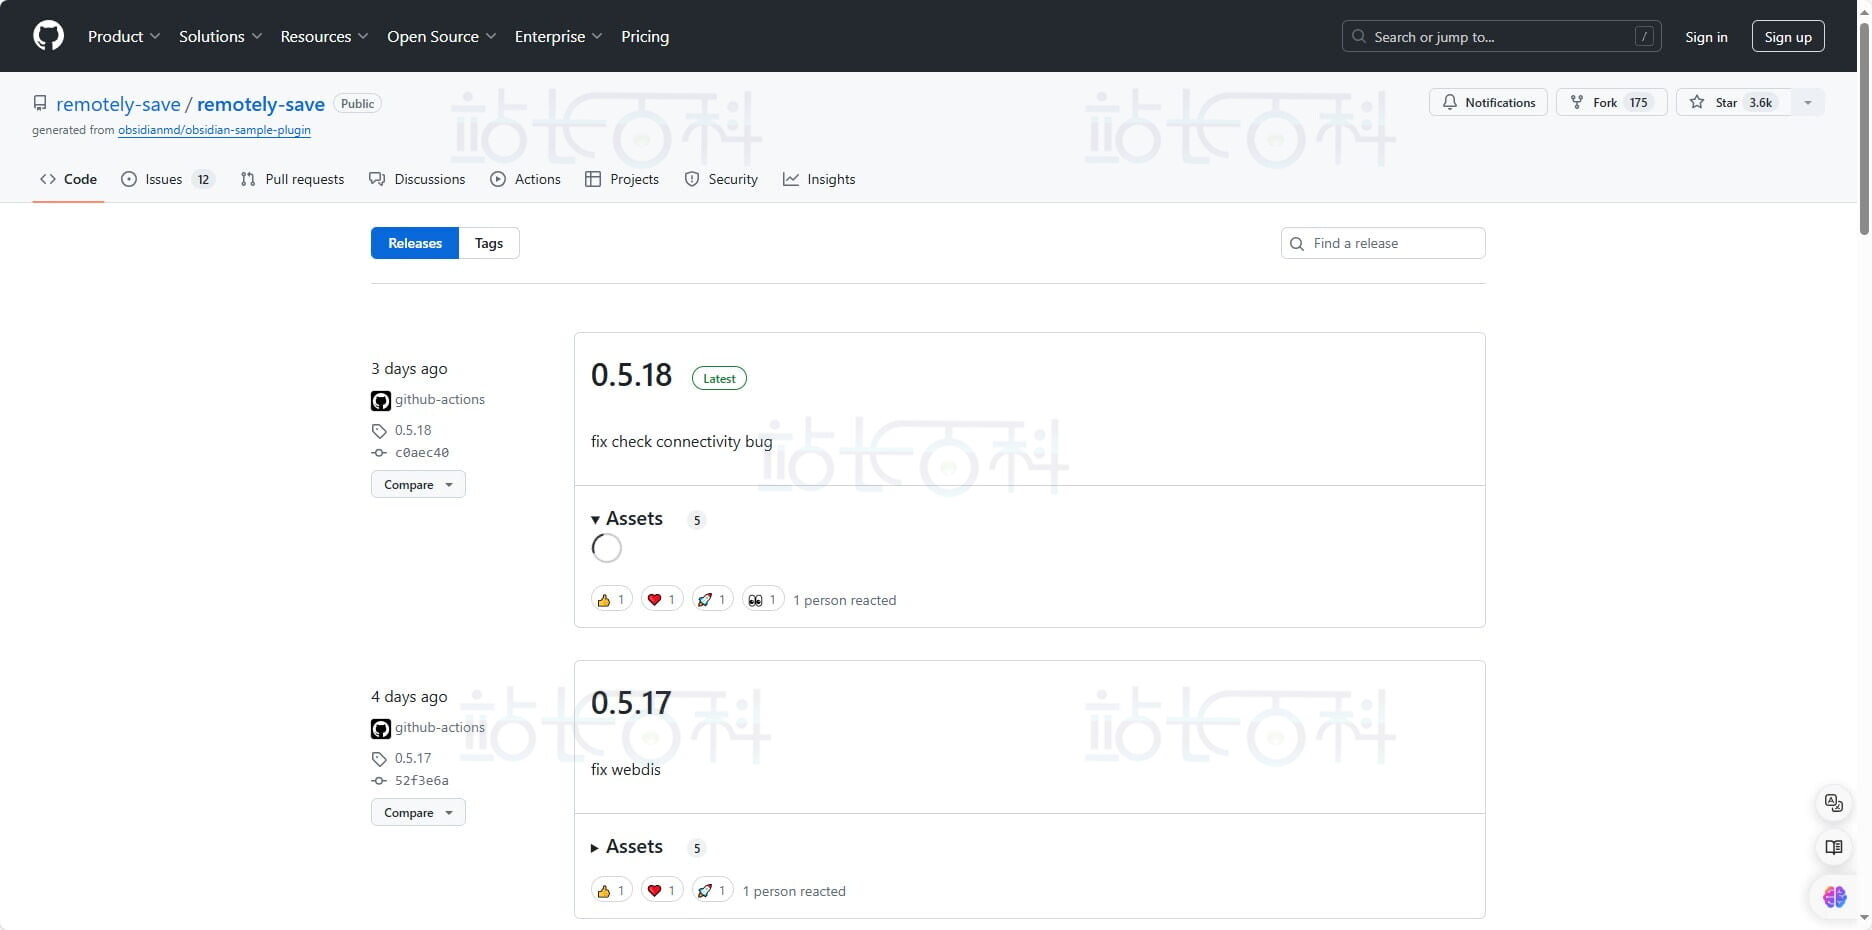Screen dimensions: 1872x930
Task: Open the 0.5.18 tag link
Action: 413,430
